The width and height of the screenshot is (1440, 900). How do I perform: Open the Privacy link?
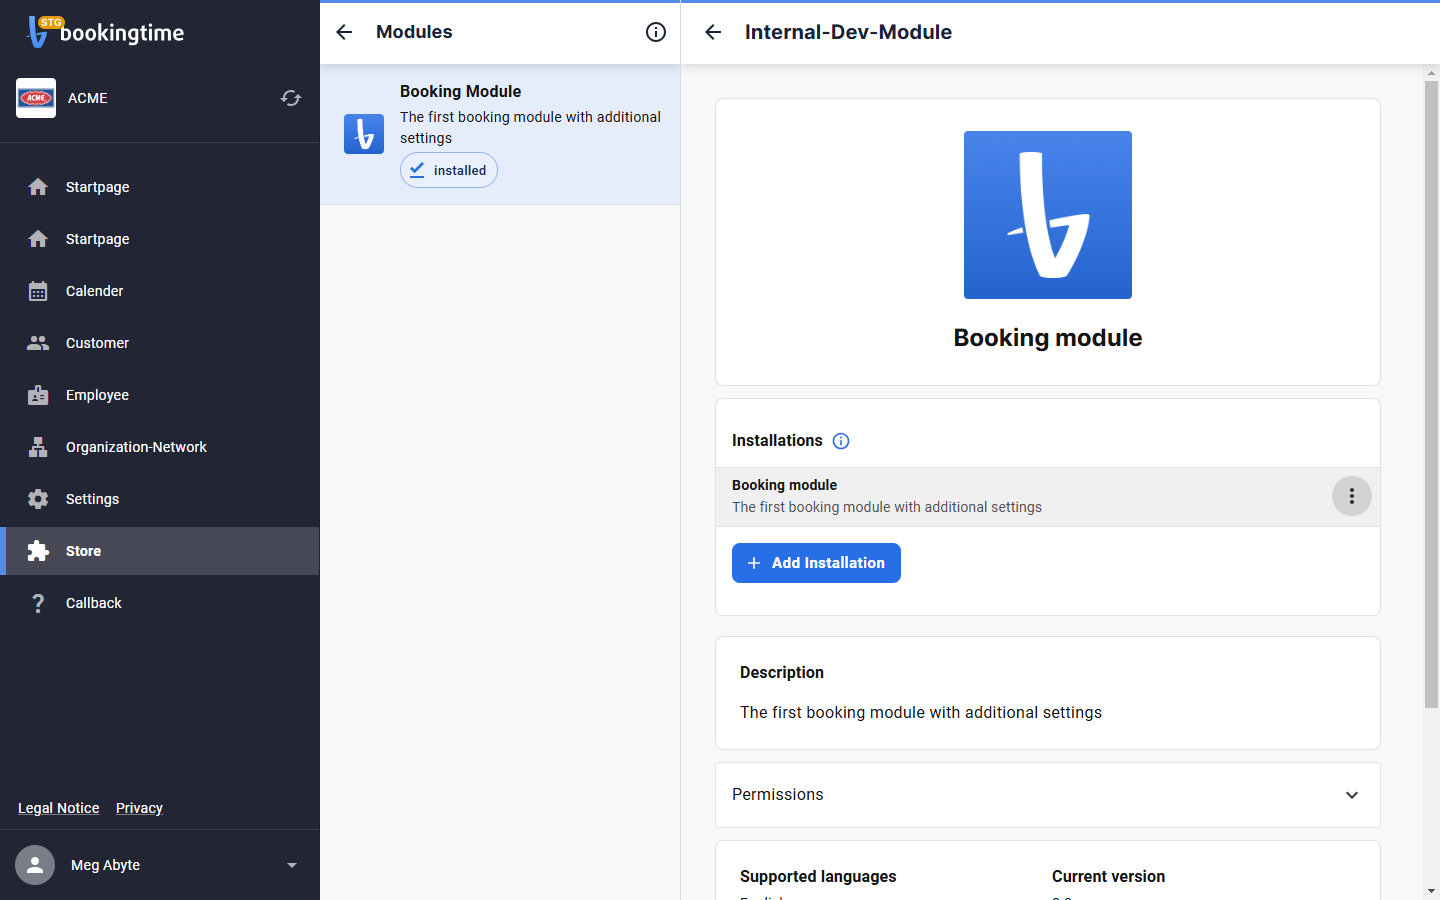coord(139,808)
